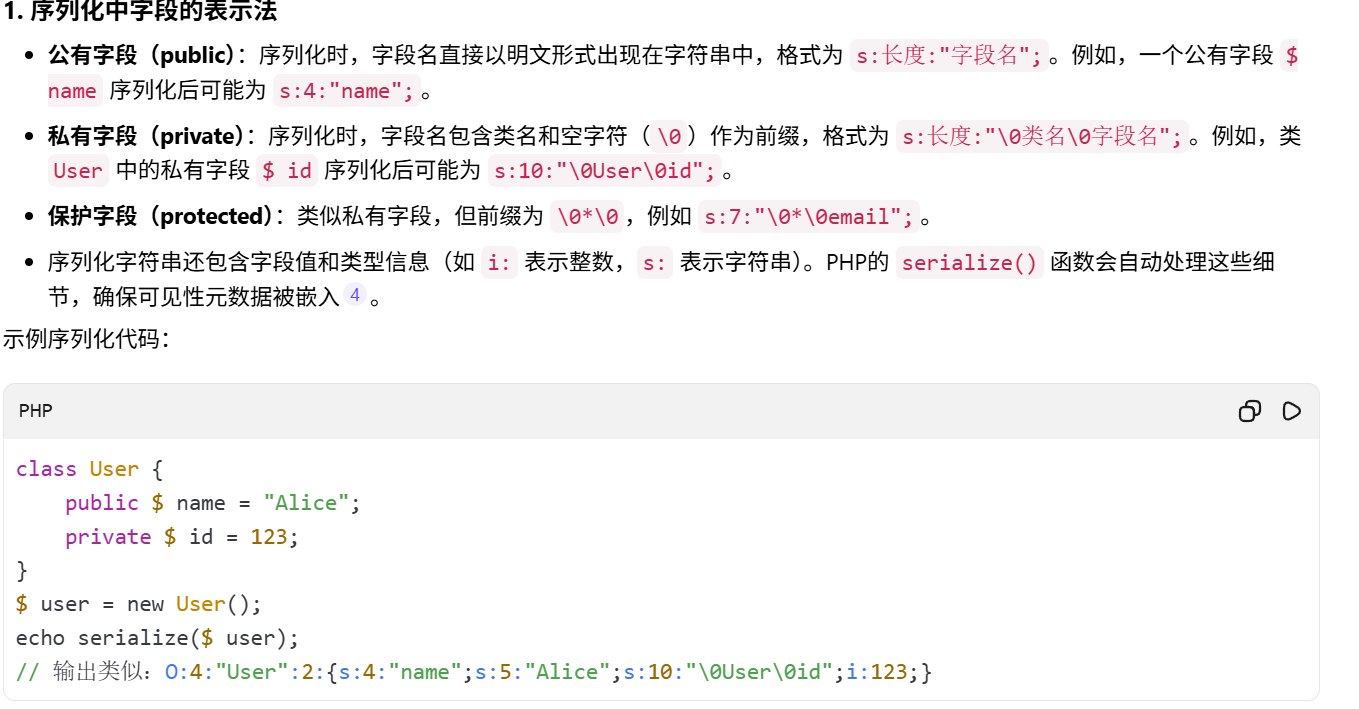Click the "class User {" code line
This screenshot has width=1359, height=709.
[89, 469]
